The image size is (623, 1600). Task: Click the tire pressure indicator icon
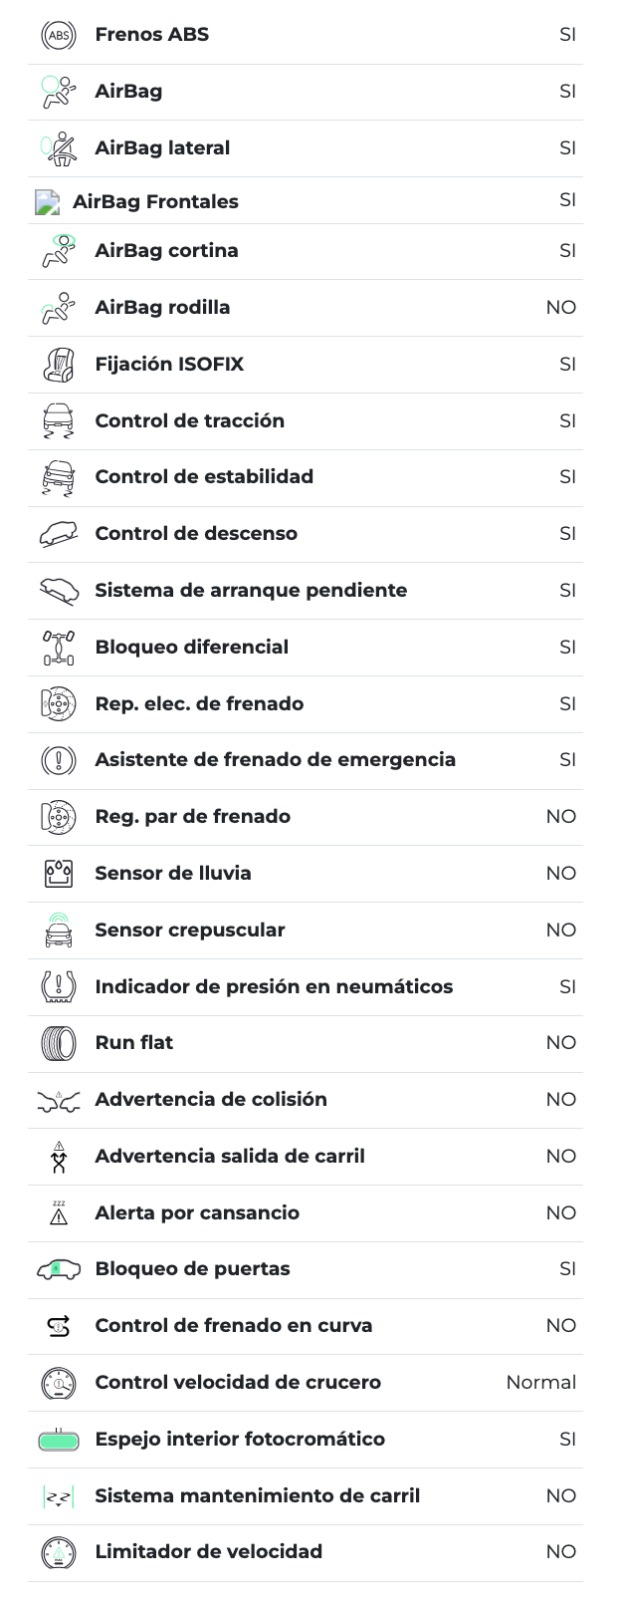[x=58, y=987]
